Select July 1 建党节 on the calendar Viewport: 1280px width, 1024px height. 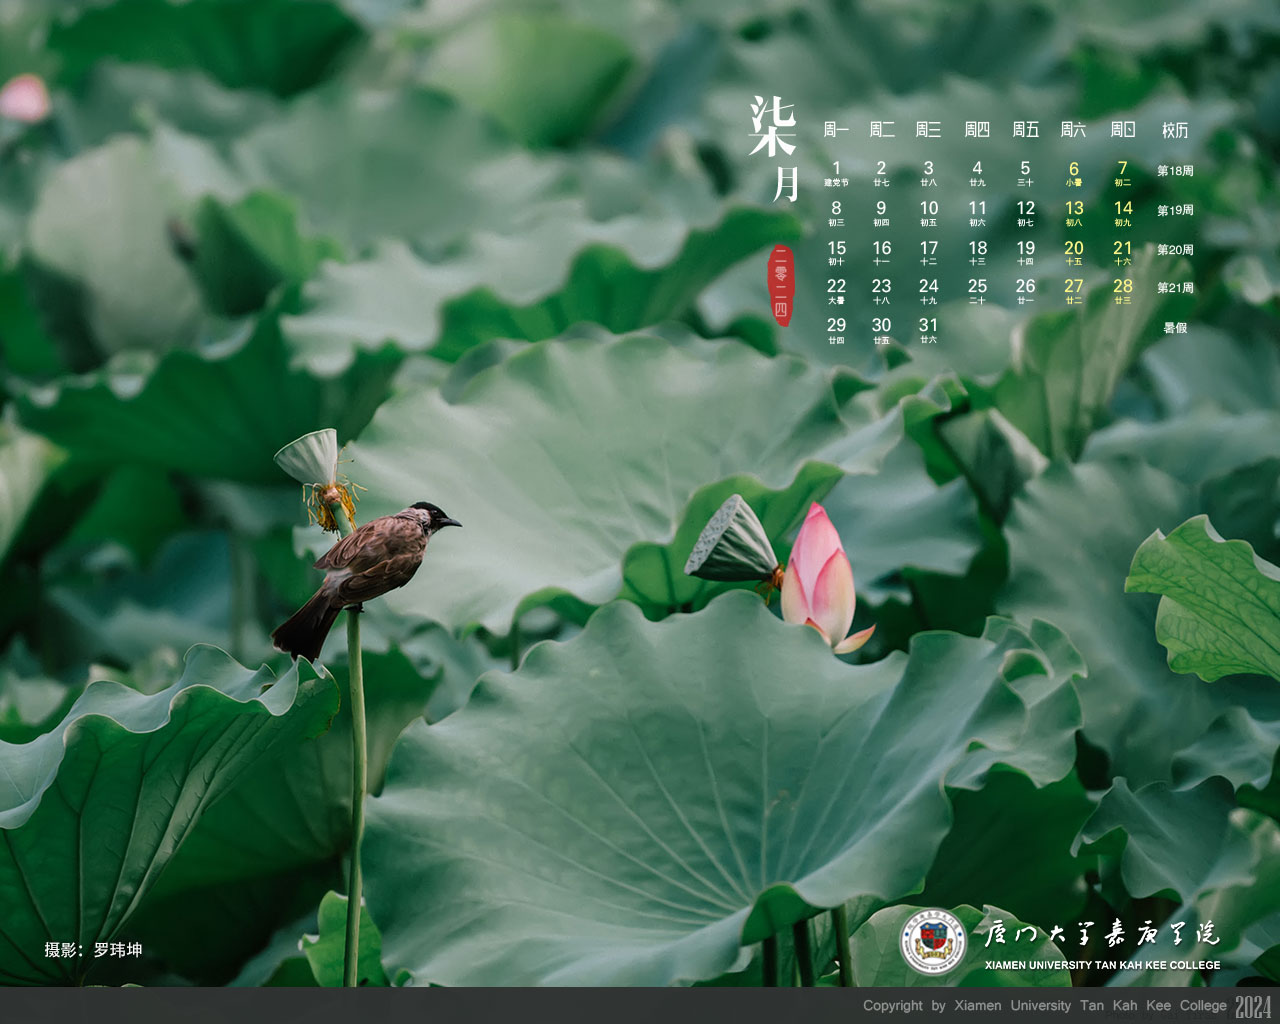click(836, 173)
